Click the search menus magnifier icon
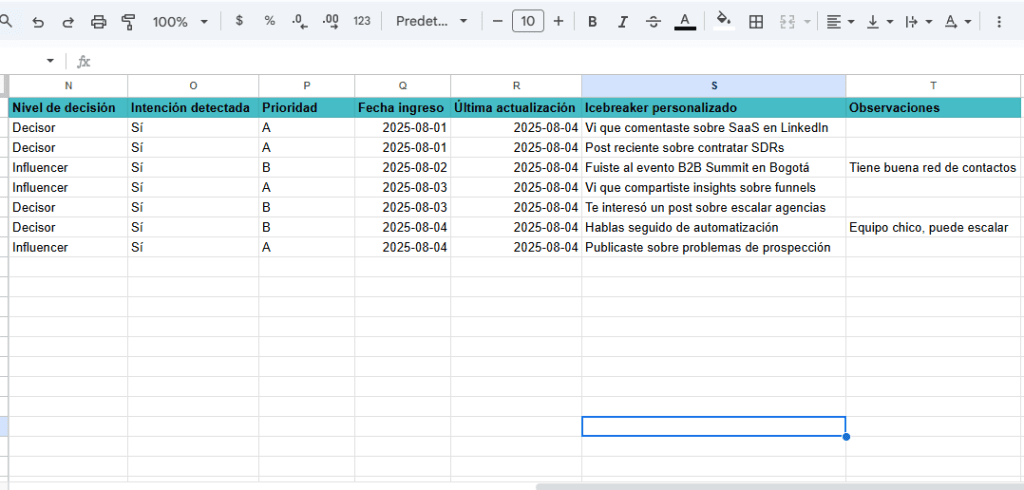Screen dimensions: 1024x490 [5, 22]
